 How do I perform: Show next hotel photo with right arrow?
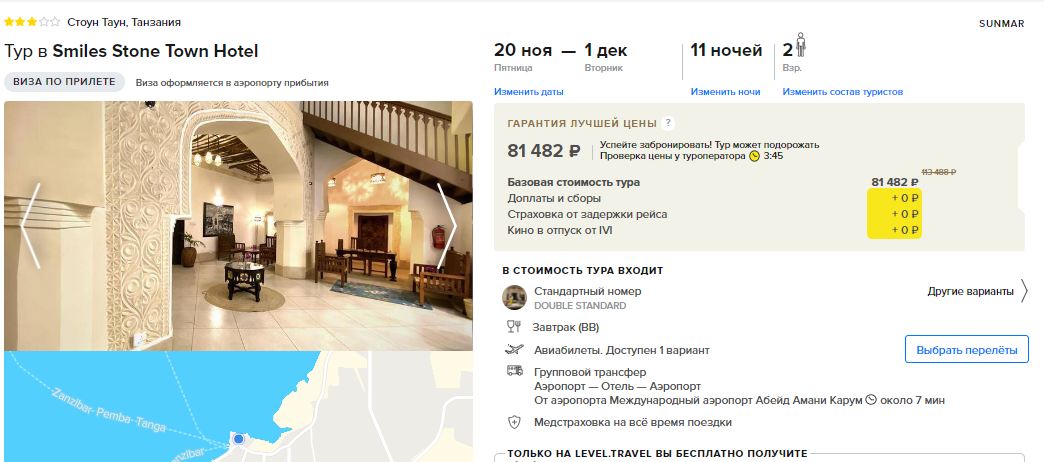tap(447, 226)
